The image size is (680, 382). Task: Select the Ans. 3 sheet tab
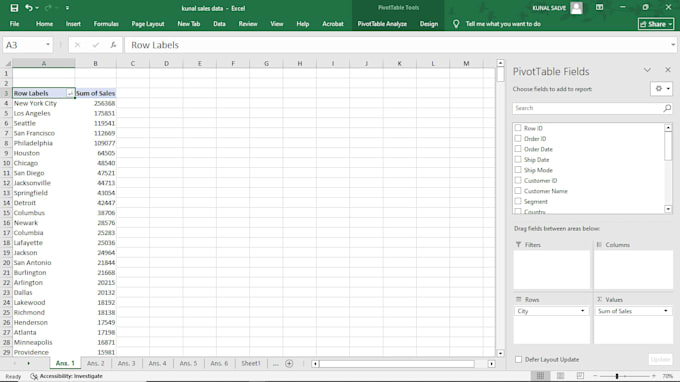127,363
